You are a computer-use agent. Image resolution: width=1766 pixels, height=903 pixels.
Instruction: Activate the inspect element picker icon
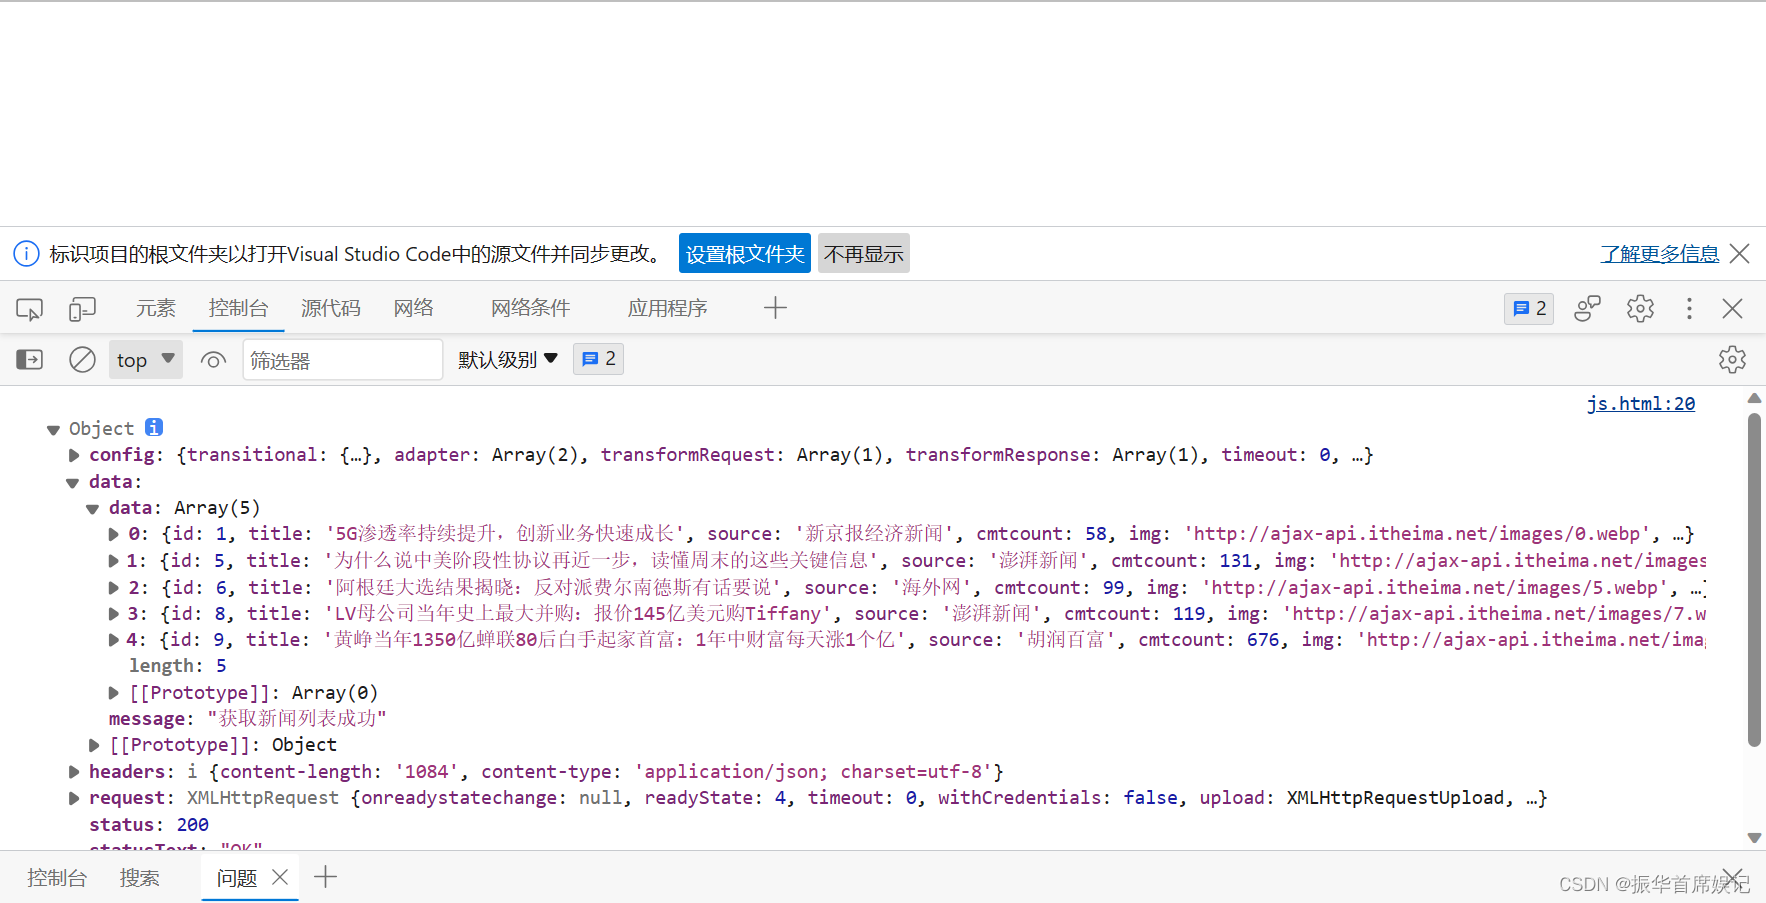pos(30,309)
